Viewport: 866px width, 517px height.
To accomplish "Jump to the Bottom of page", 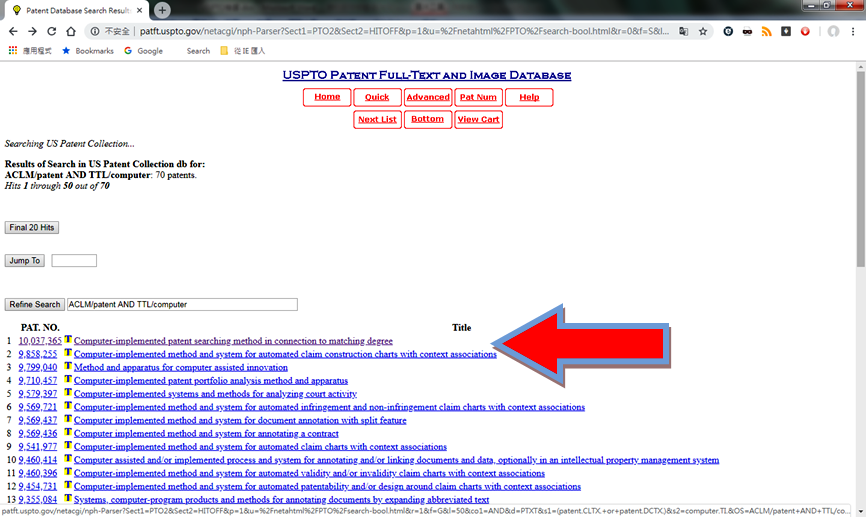I will pyautogui.click(x=428, y=119).
